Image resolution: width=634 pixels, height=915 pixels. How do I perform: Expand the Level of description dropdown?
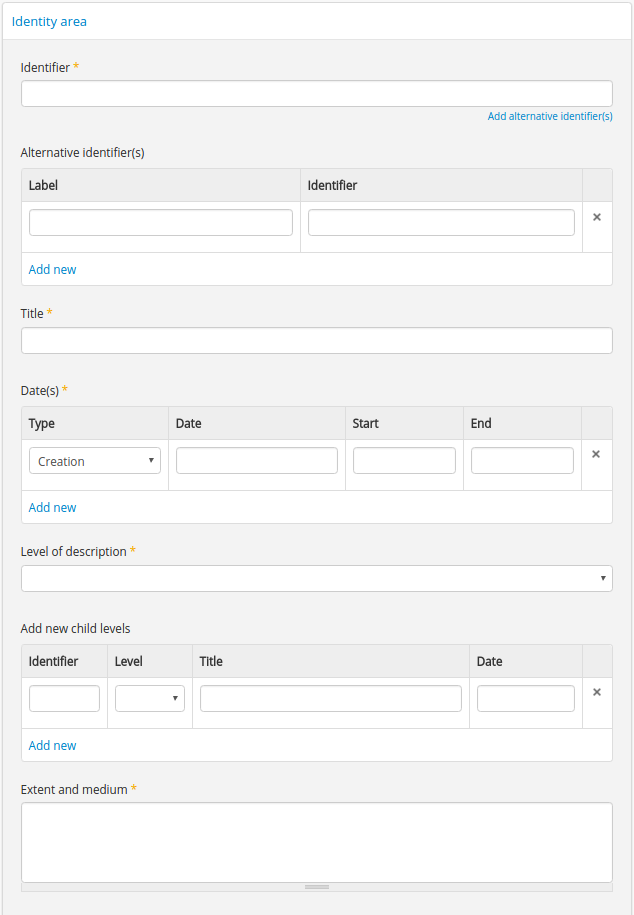316,579
